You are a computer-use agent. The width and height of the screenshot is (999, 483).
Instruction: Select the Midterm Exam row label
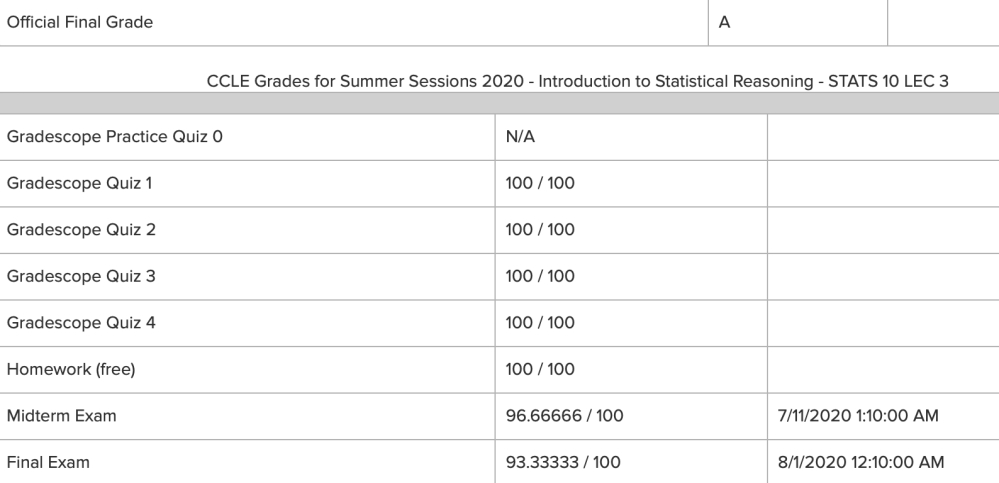pos(62,416)
